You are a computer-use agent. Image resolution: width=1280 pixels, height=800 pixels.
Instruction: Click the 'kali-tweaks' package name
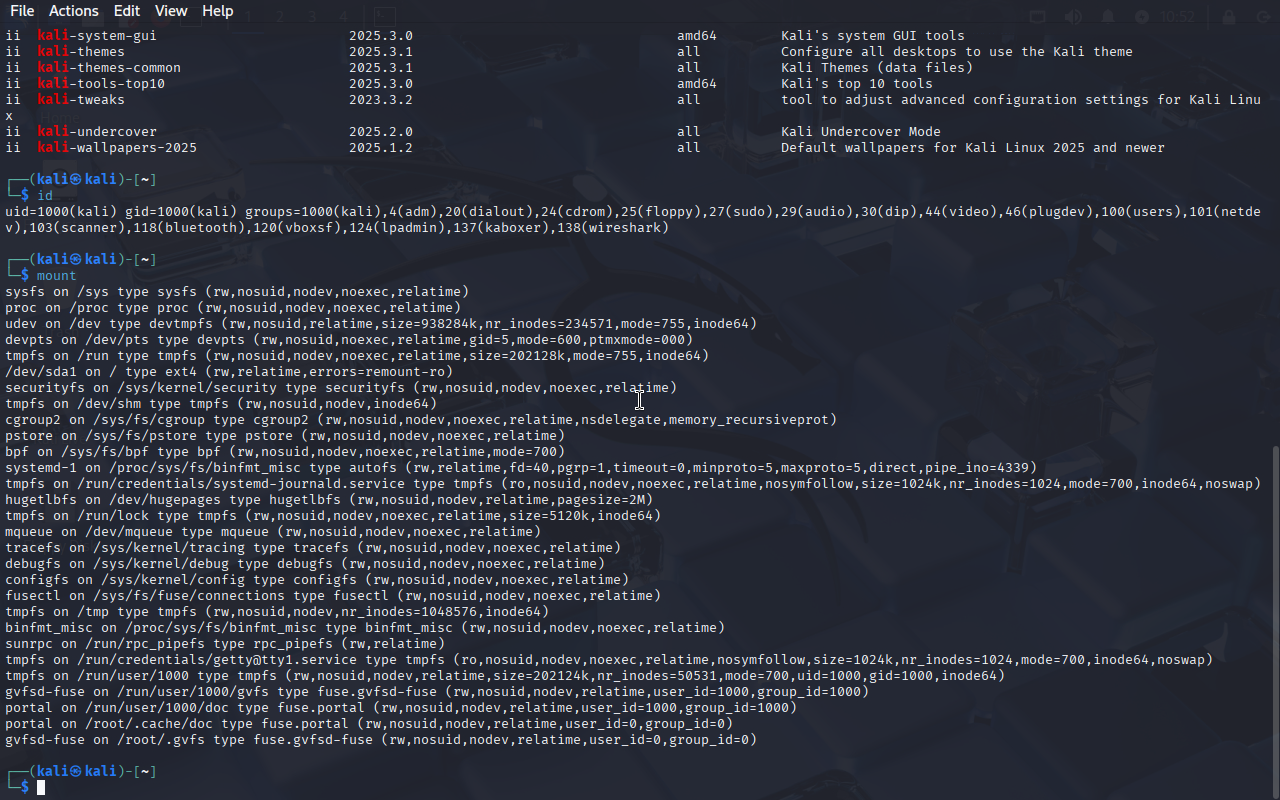pyautogui.click(x=81, y=100)
